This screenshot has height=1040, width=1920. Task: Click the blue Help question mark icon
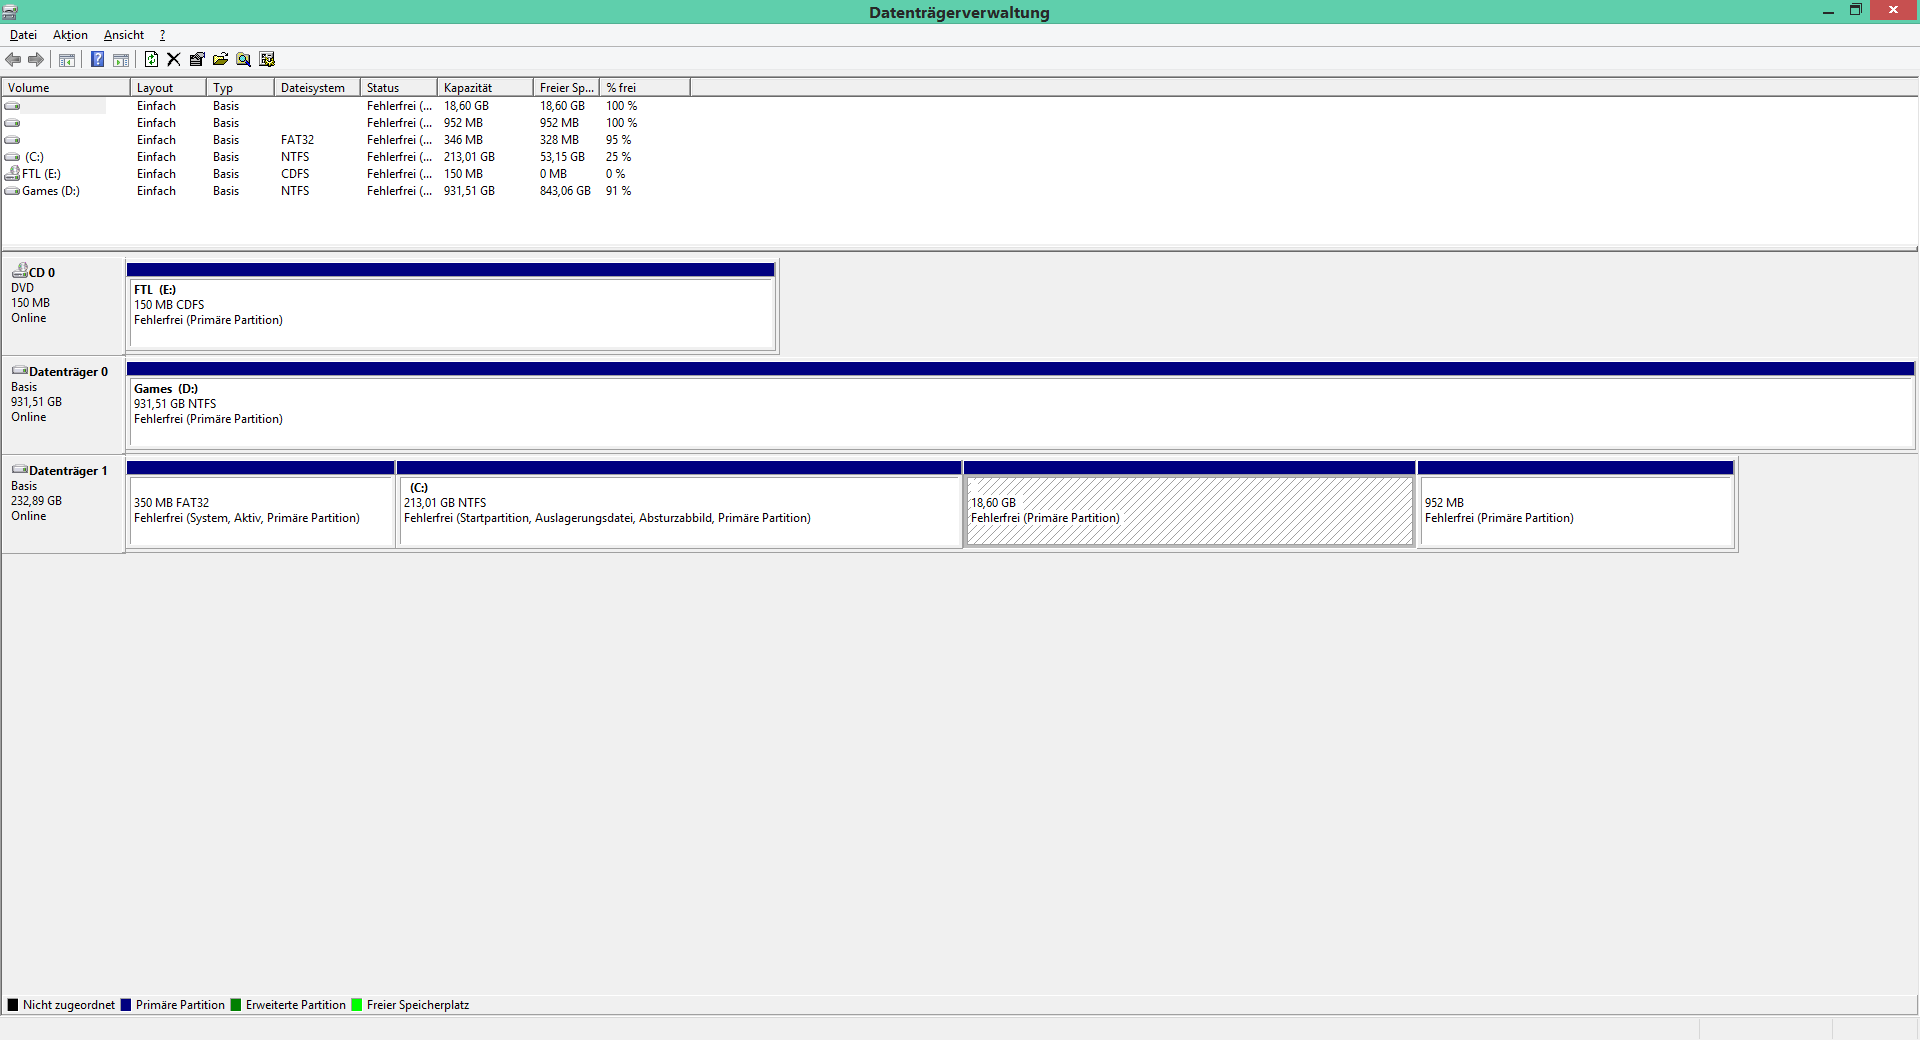click(97, 60)
